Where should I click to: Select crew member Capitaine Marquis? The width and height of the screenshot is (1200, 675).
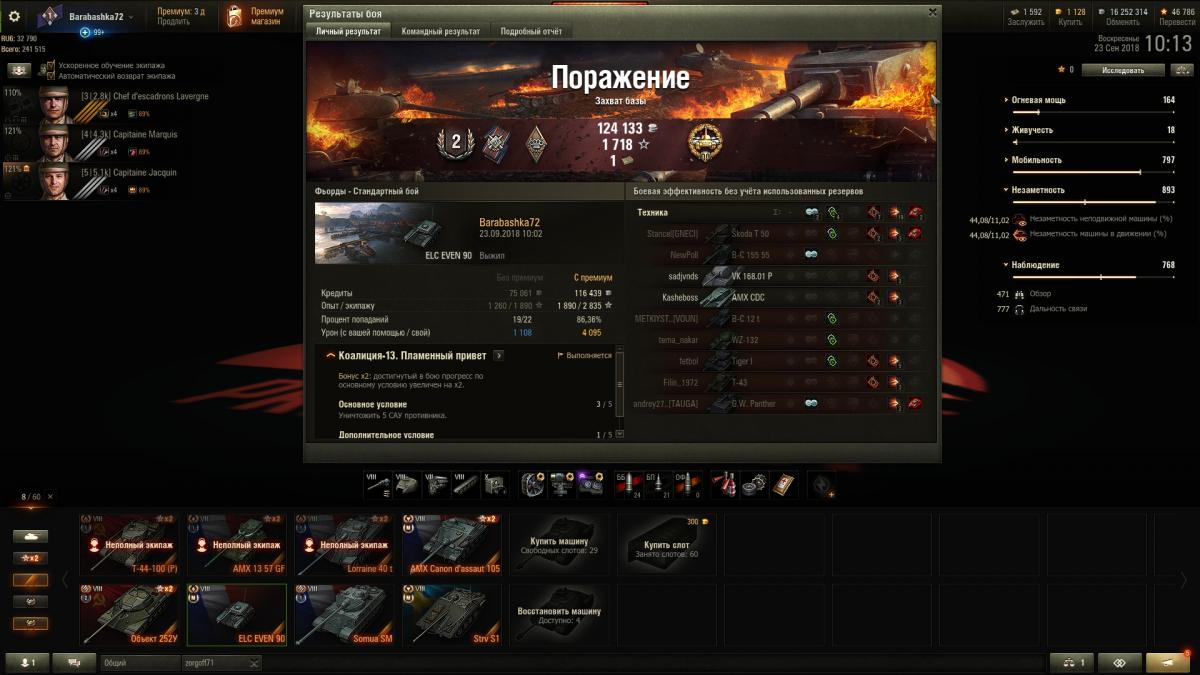[120, 142]
